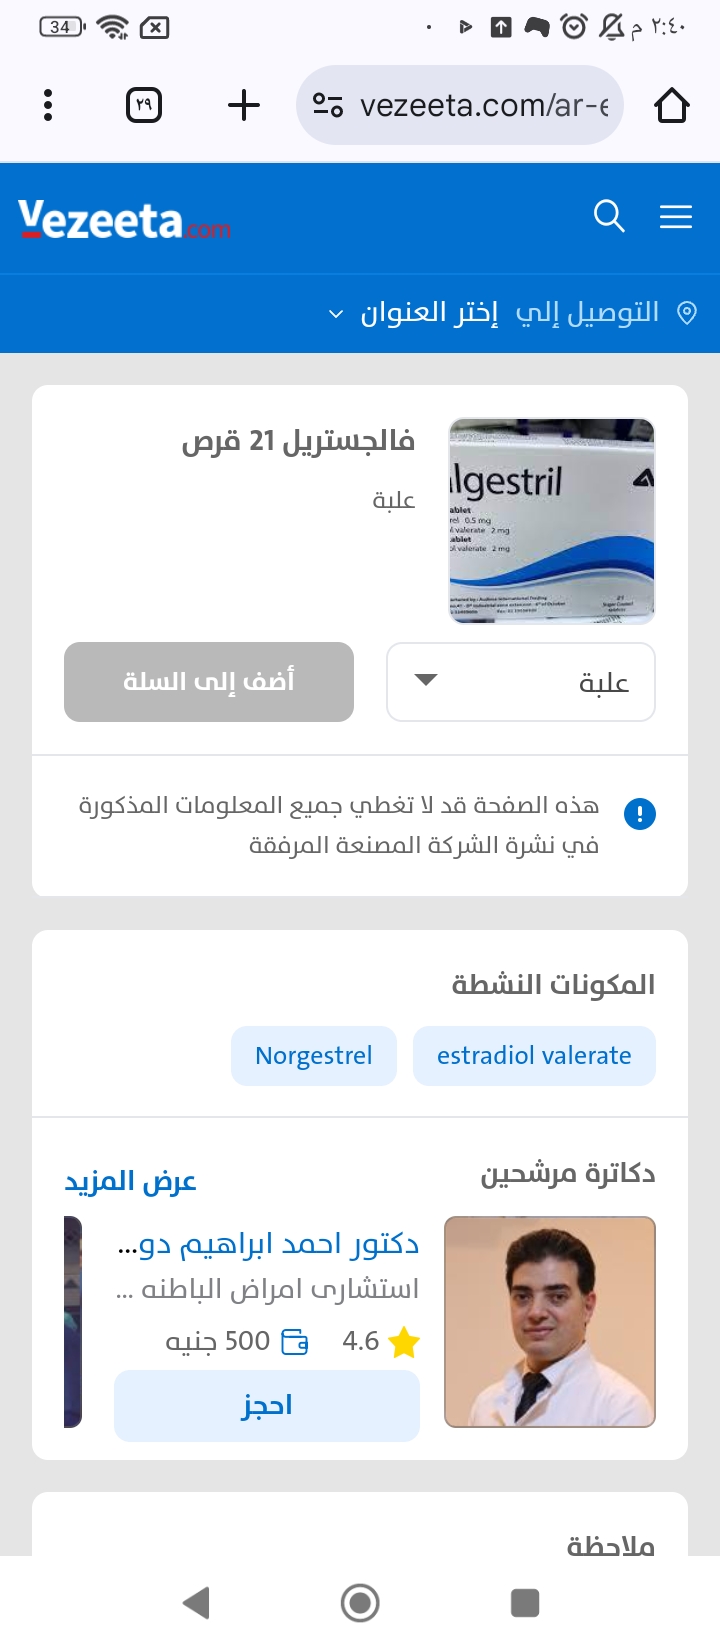Show the open tabs counter
The height and width of the screenshot is (1650, 720).
(x=144, y=105)
